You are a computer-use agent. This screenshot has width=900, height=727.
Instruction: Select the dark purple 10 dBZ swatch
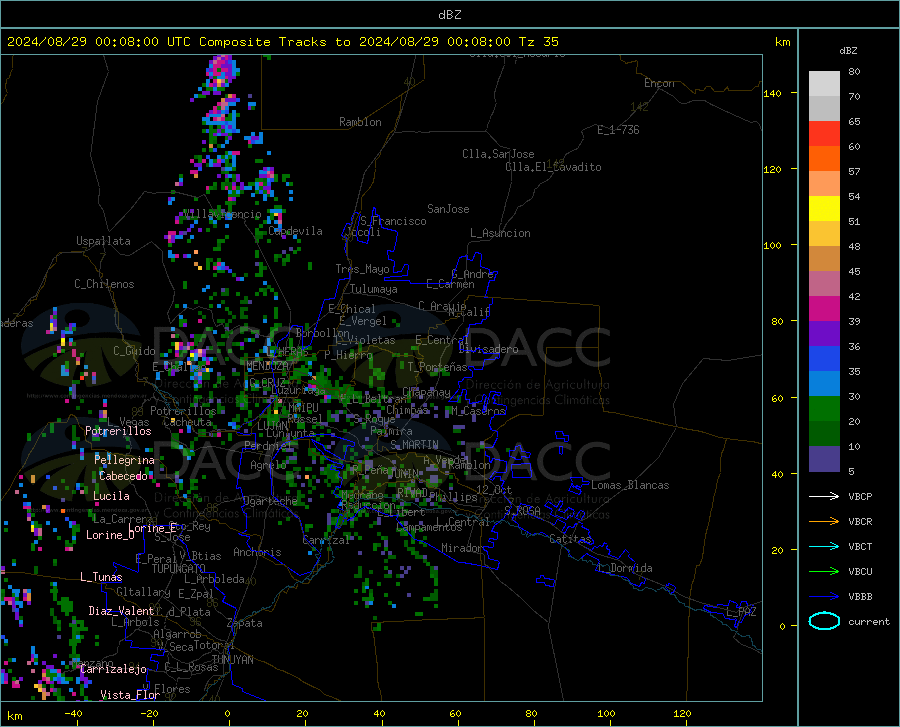(824, 458)
